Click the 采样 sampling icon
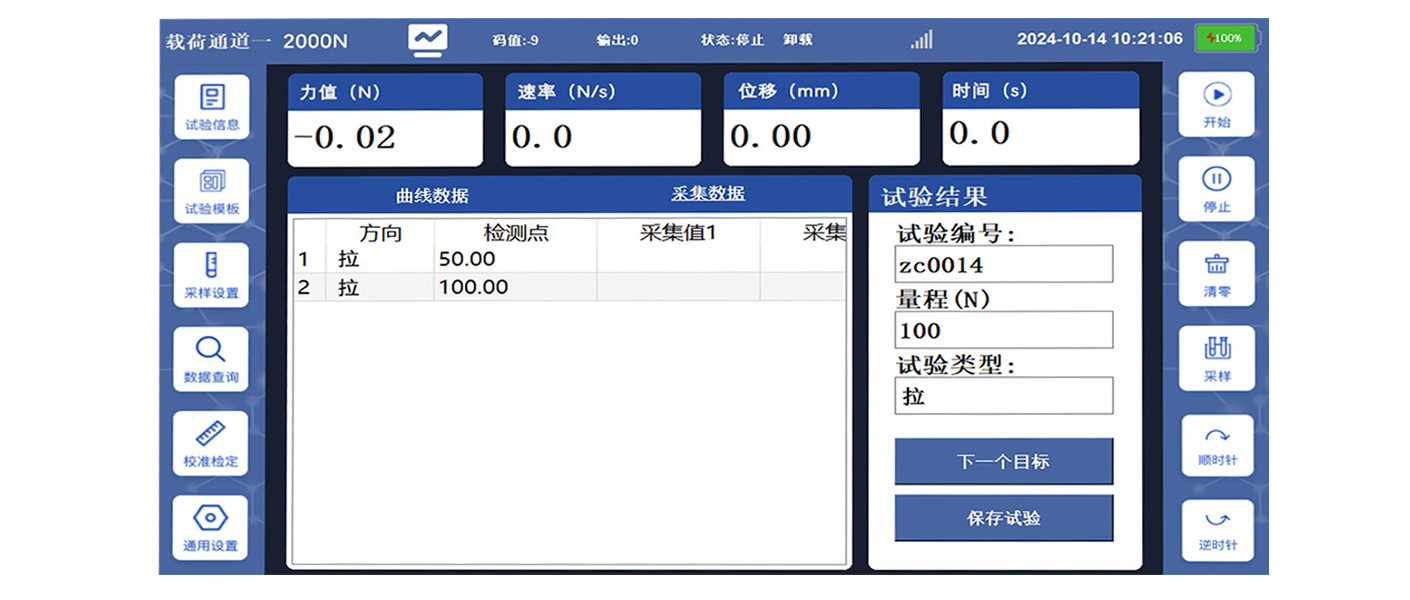 tap(1217, 358)
